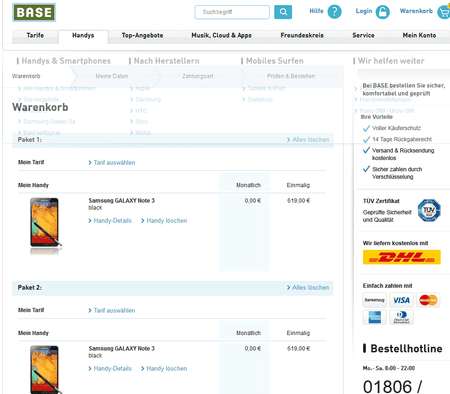Viewport: 450px width, 394px height.
Task: Open the Mein Konto tab
Action: coord(419,35)
